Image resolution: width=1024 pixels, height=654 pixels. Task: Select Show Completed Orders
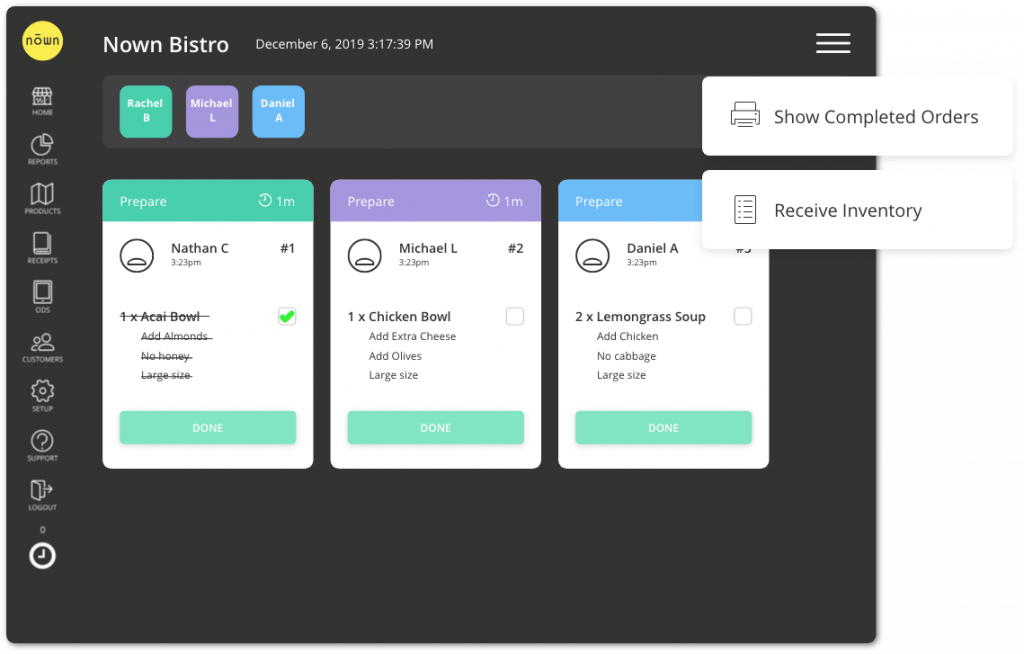coord(876,117)
